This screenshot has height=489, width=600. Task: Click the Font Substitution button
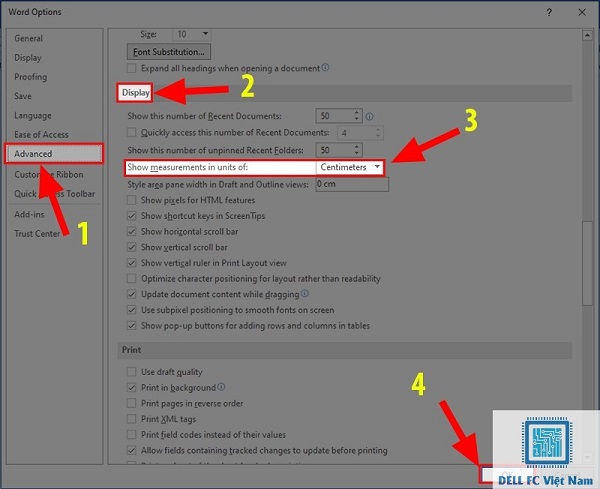pos(168,51)
